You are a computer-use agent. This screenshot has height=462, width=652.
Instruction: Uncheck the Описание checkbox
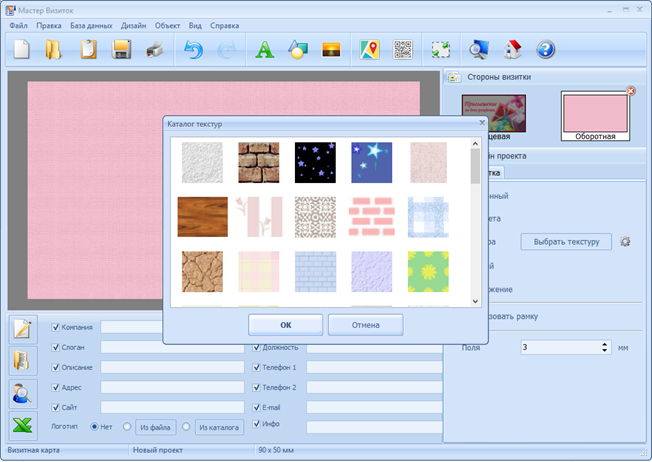55,367
